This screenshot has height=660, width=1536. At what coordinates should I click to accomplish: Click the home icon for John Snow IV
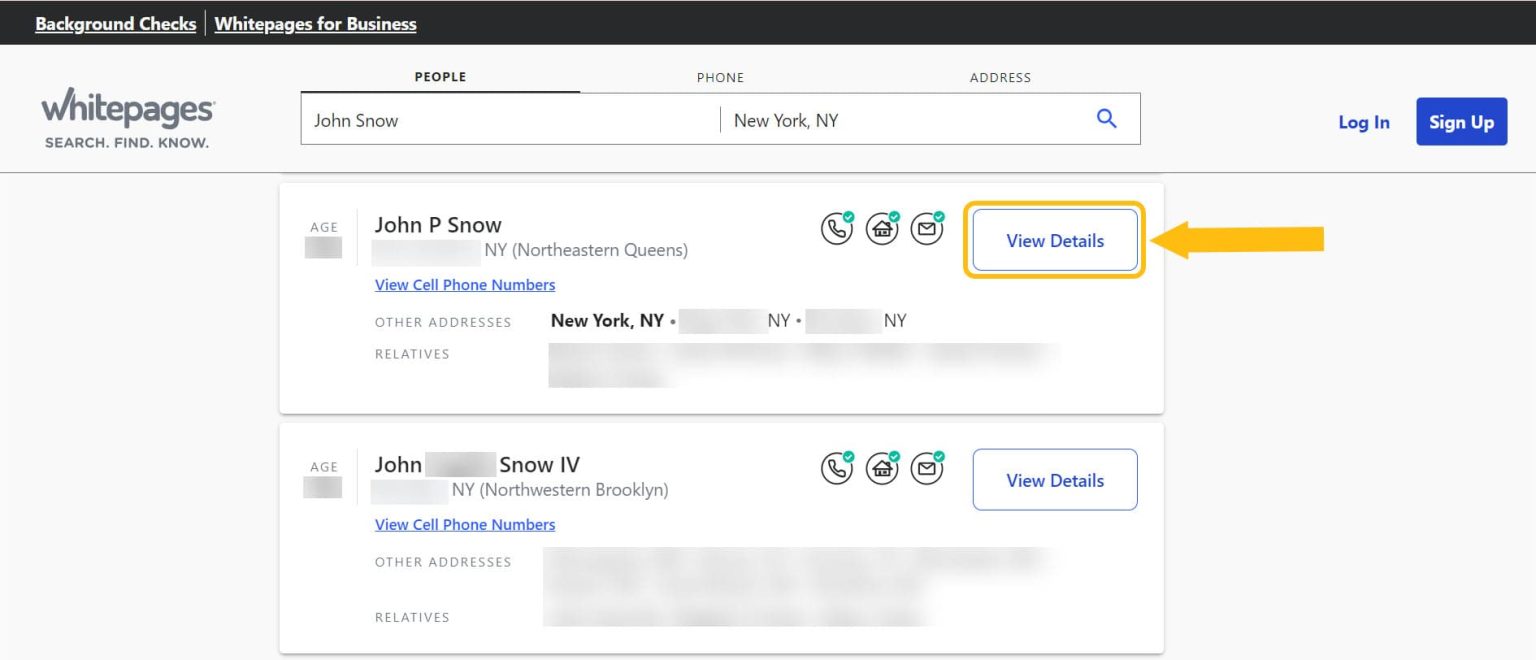click(882, 467)
